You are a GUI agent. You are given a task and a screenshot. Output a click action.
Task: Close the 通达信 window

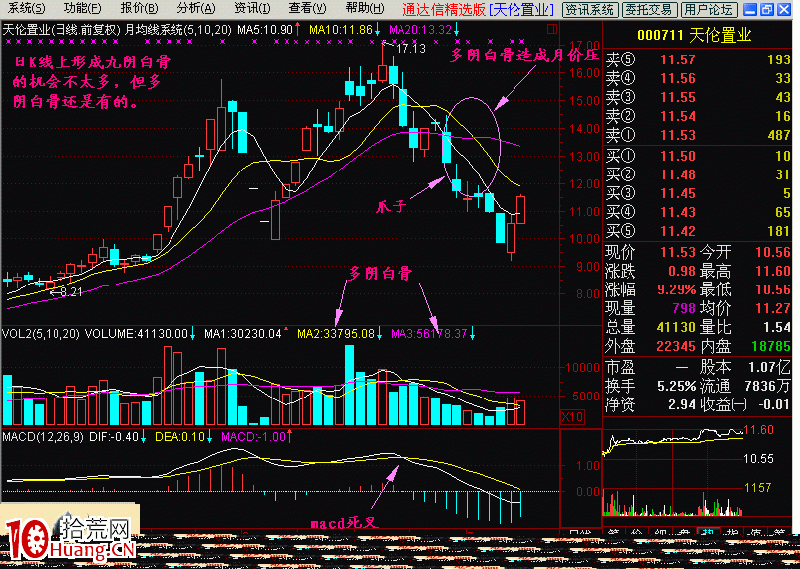(784, 9)
